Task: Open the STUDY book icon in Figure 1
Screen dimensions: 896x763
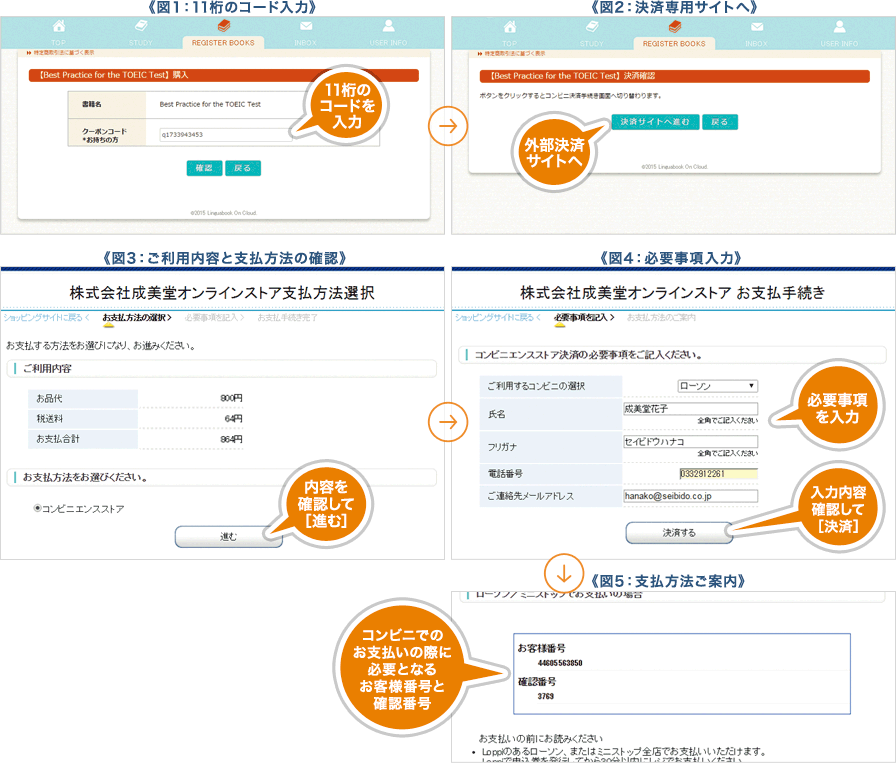Action: (x=141, y=26)
